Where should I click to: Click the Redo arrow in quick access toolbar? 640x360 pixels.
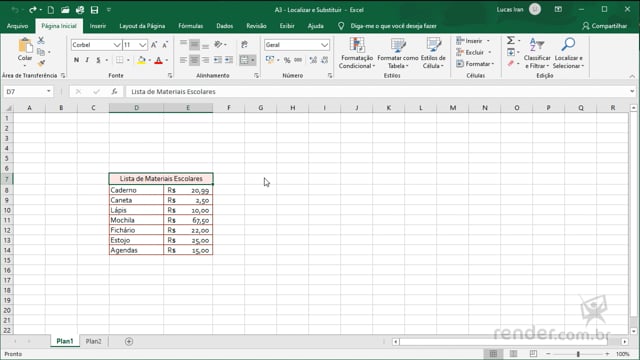33,10
